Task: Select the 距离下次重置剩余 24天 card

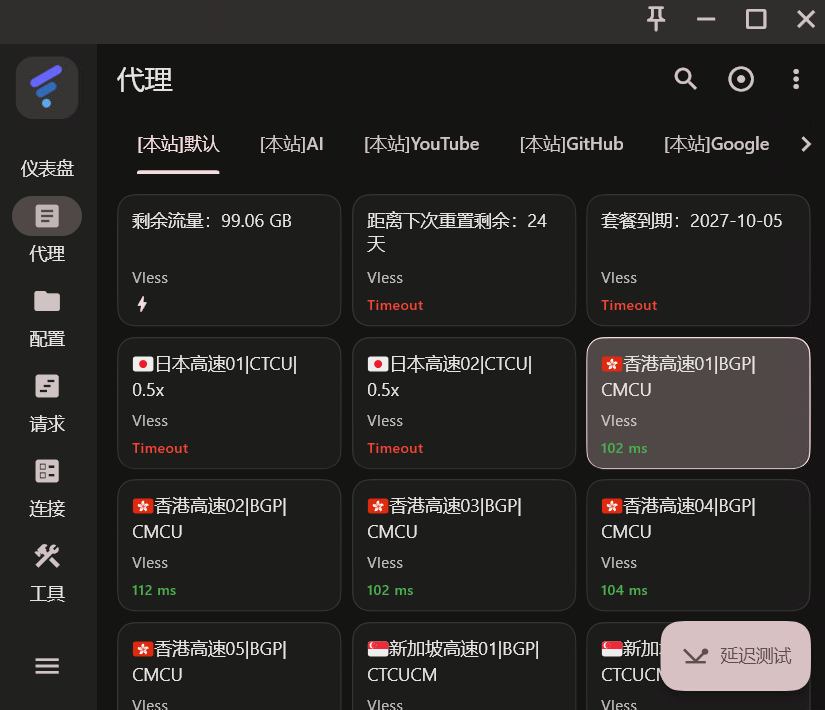Action: click(464, 260)
